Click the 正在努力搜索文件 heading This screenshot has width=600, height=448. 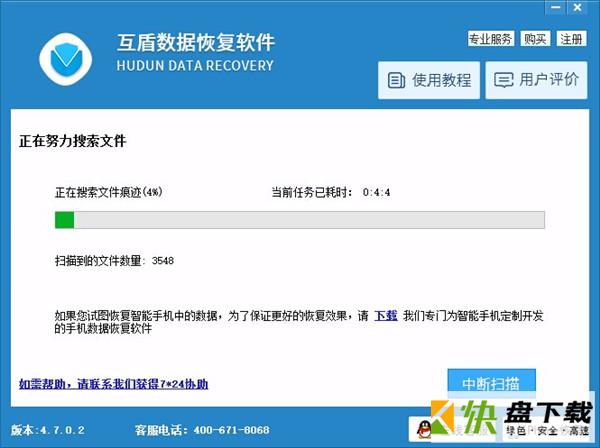73,141
